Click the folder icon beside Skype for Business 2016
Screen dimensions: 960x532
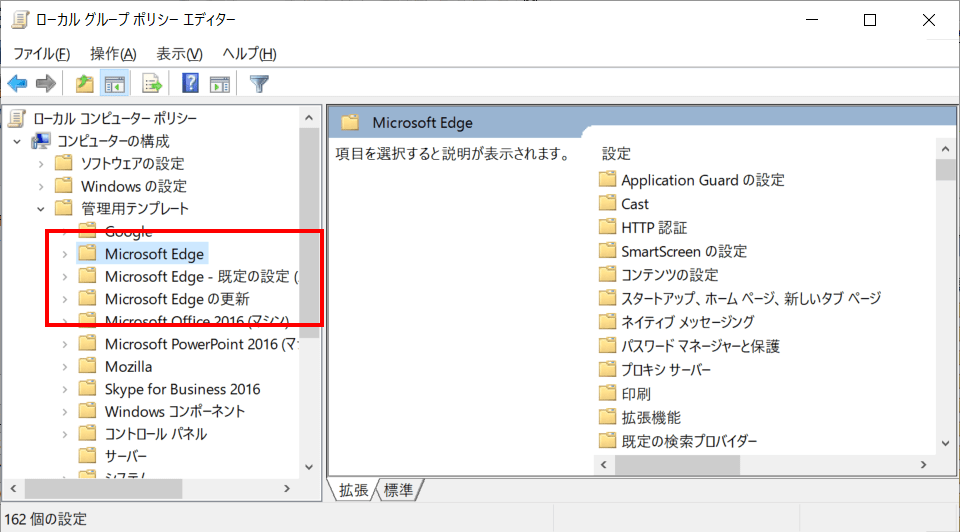88,388
